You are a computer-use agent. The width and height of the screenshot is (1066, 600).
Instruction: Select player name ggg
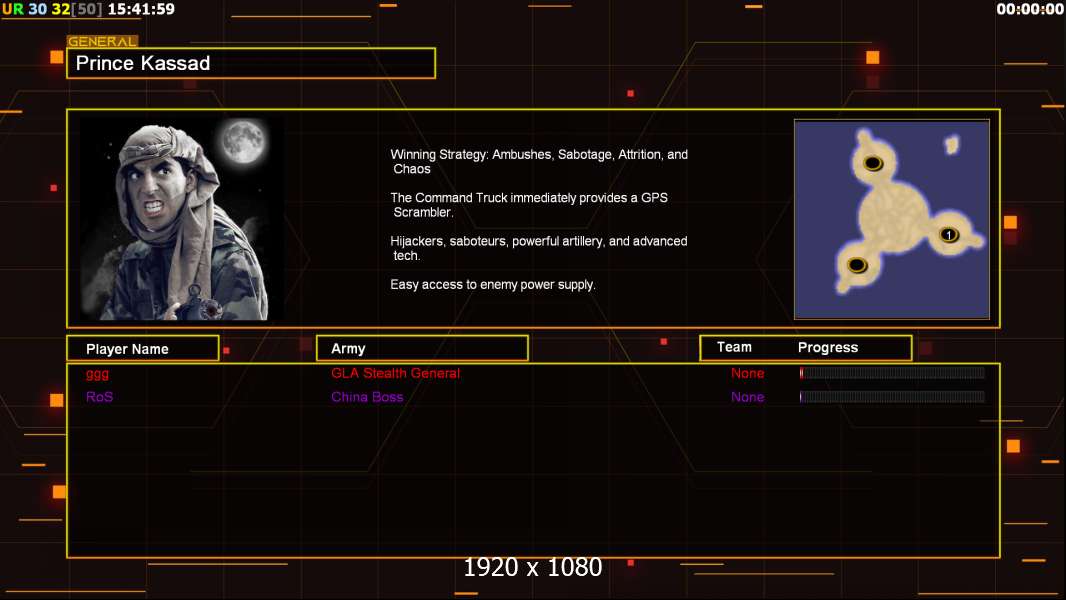pyautogui.click(x=97, y=374)
